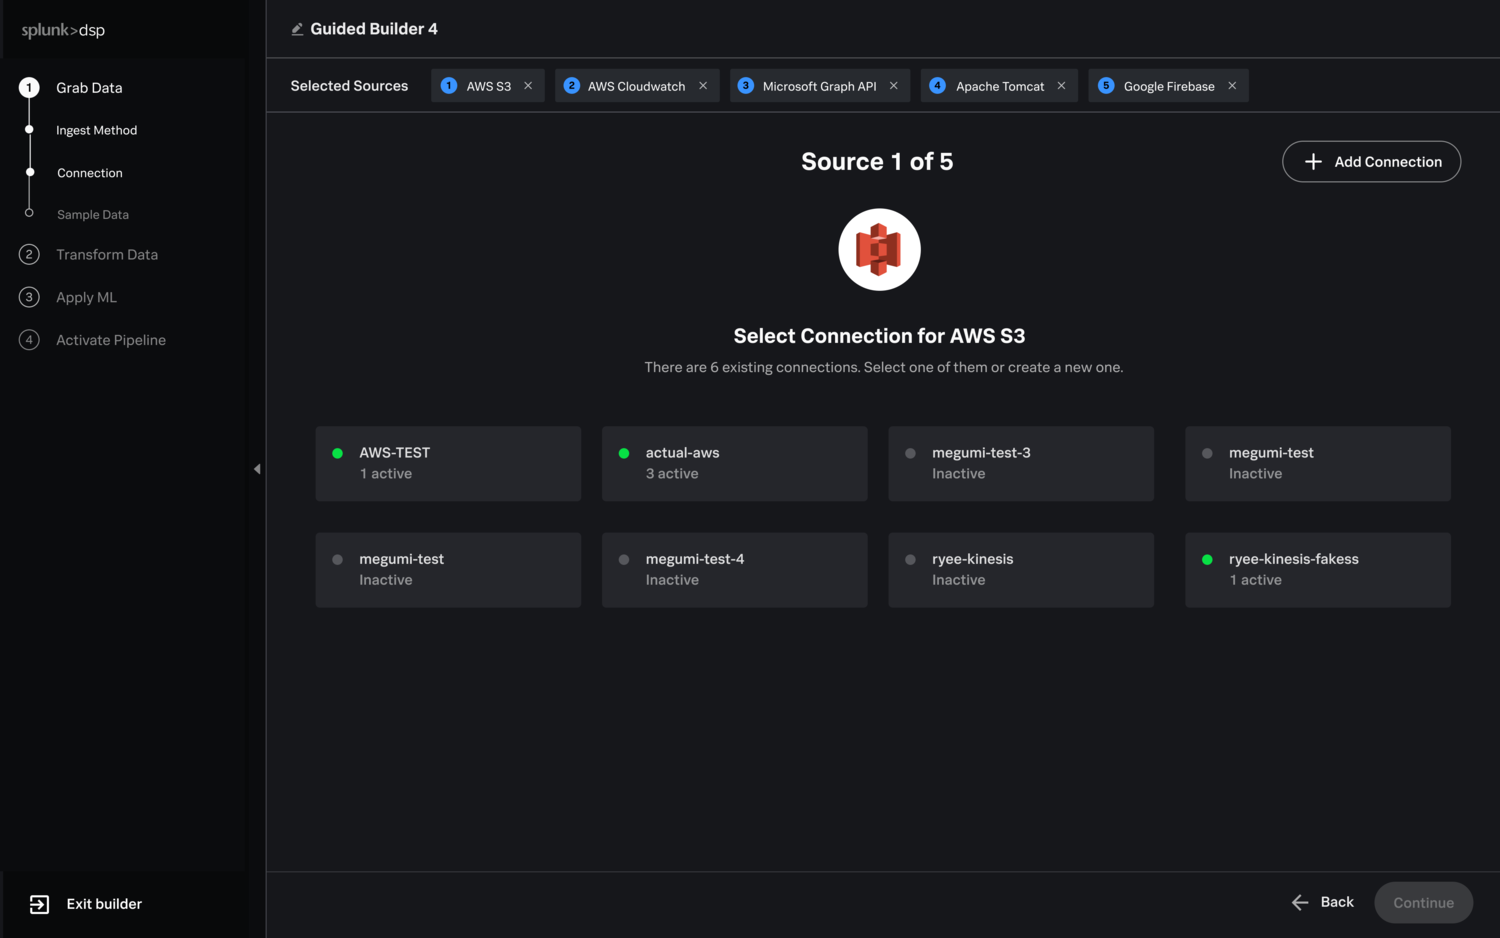Click the pencil edit icon beside Guided Builder 4
This screenshot has width=1500, height=938.
pos(297,29)
